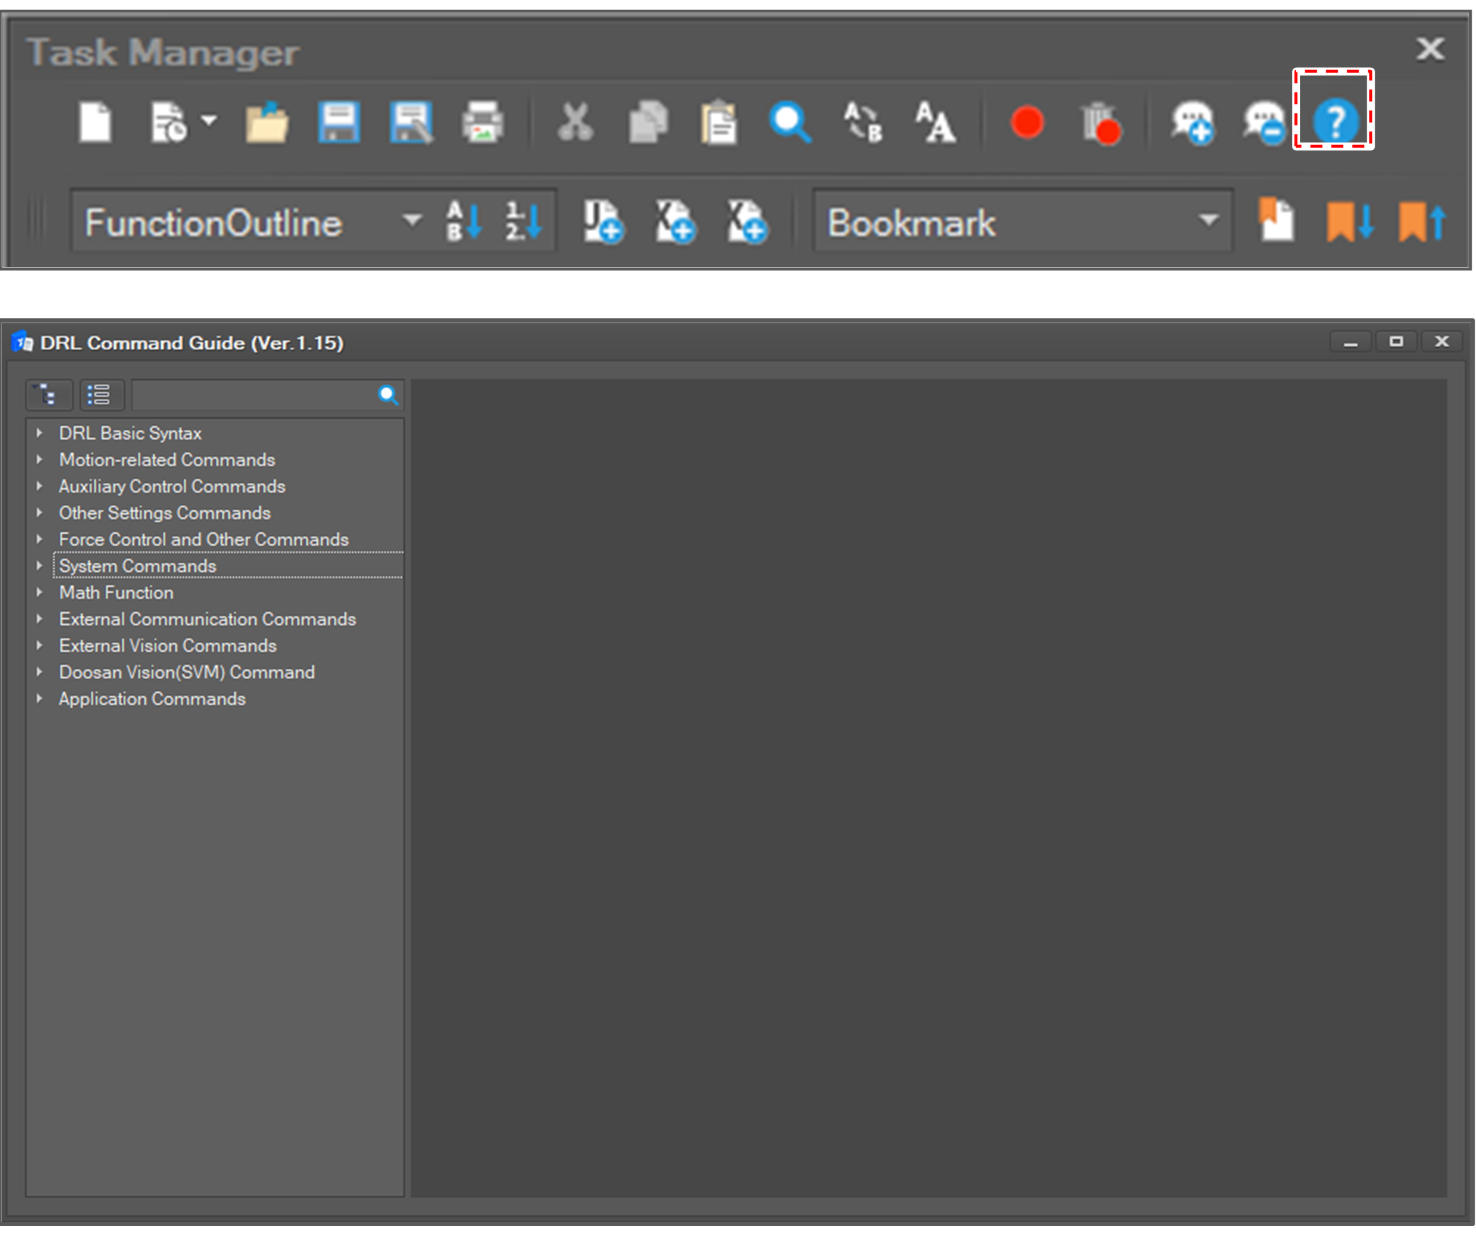Click the Find magnifier icon
The width and height of the screenshot is (1476, 1238).
pyautogui.click(x=790, y=123)
